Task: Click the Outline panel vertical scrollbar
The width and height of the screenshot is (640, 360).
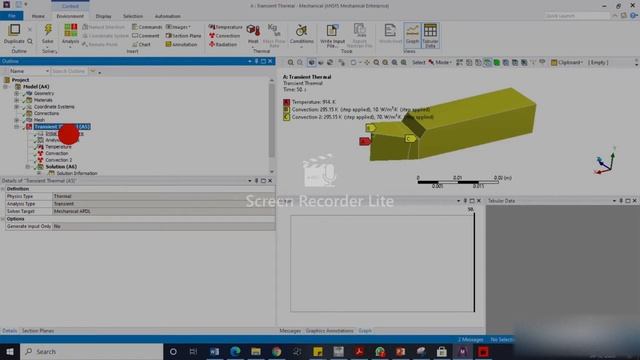Action: tap(272, 120)
